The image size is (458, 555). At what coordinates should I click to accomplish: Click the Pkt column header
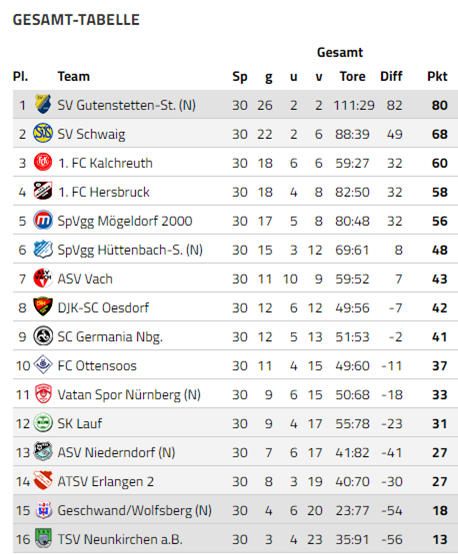437,76
